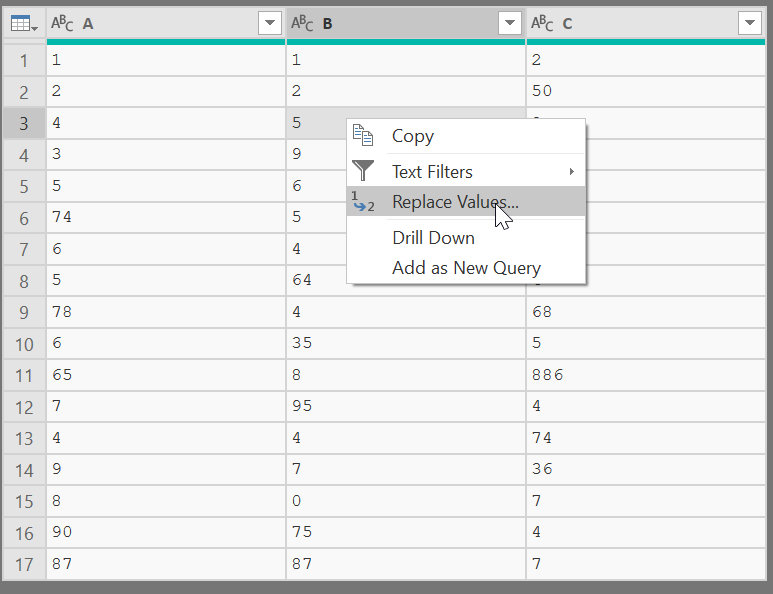Click cell value 50 in column C
Image resolution: width=773 pixels, height=594 pixels.
click(x=542, y=91)
